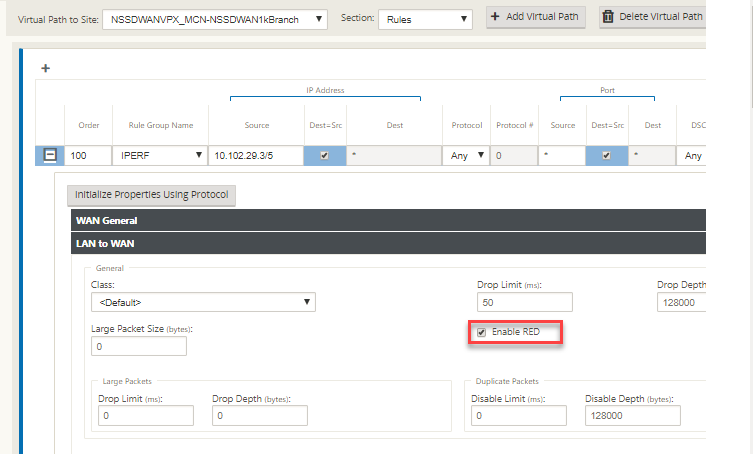Click the plus icon to add a rule
This screenshot has width=753, height=454.
tap(46, 68)
